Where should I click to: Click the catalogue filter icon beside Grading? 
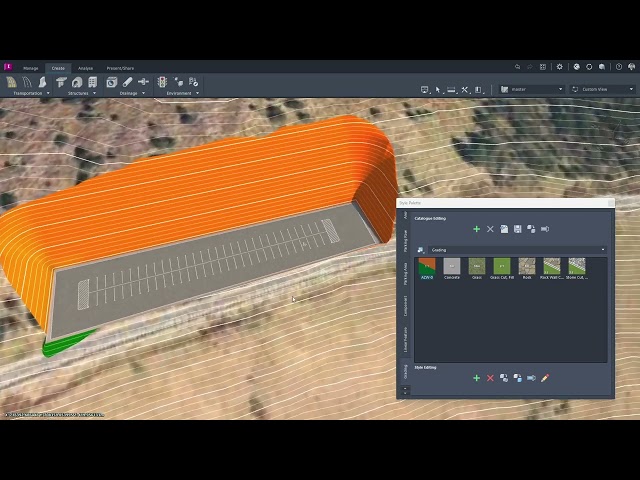[420, 250]
